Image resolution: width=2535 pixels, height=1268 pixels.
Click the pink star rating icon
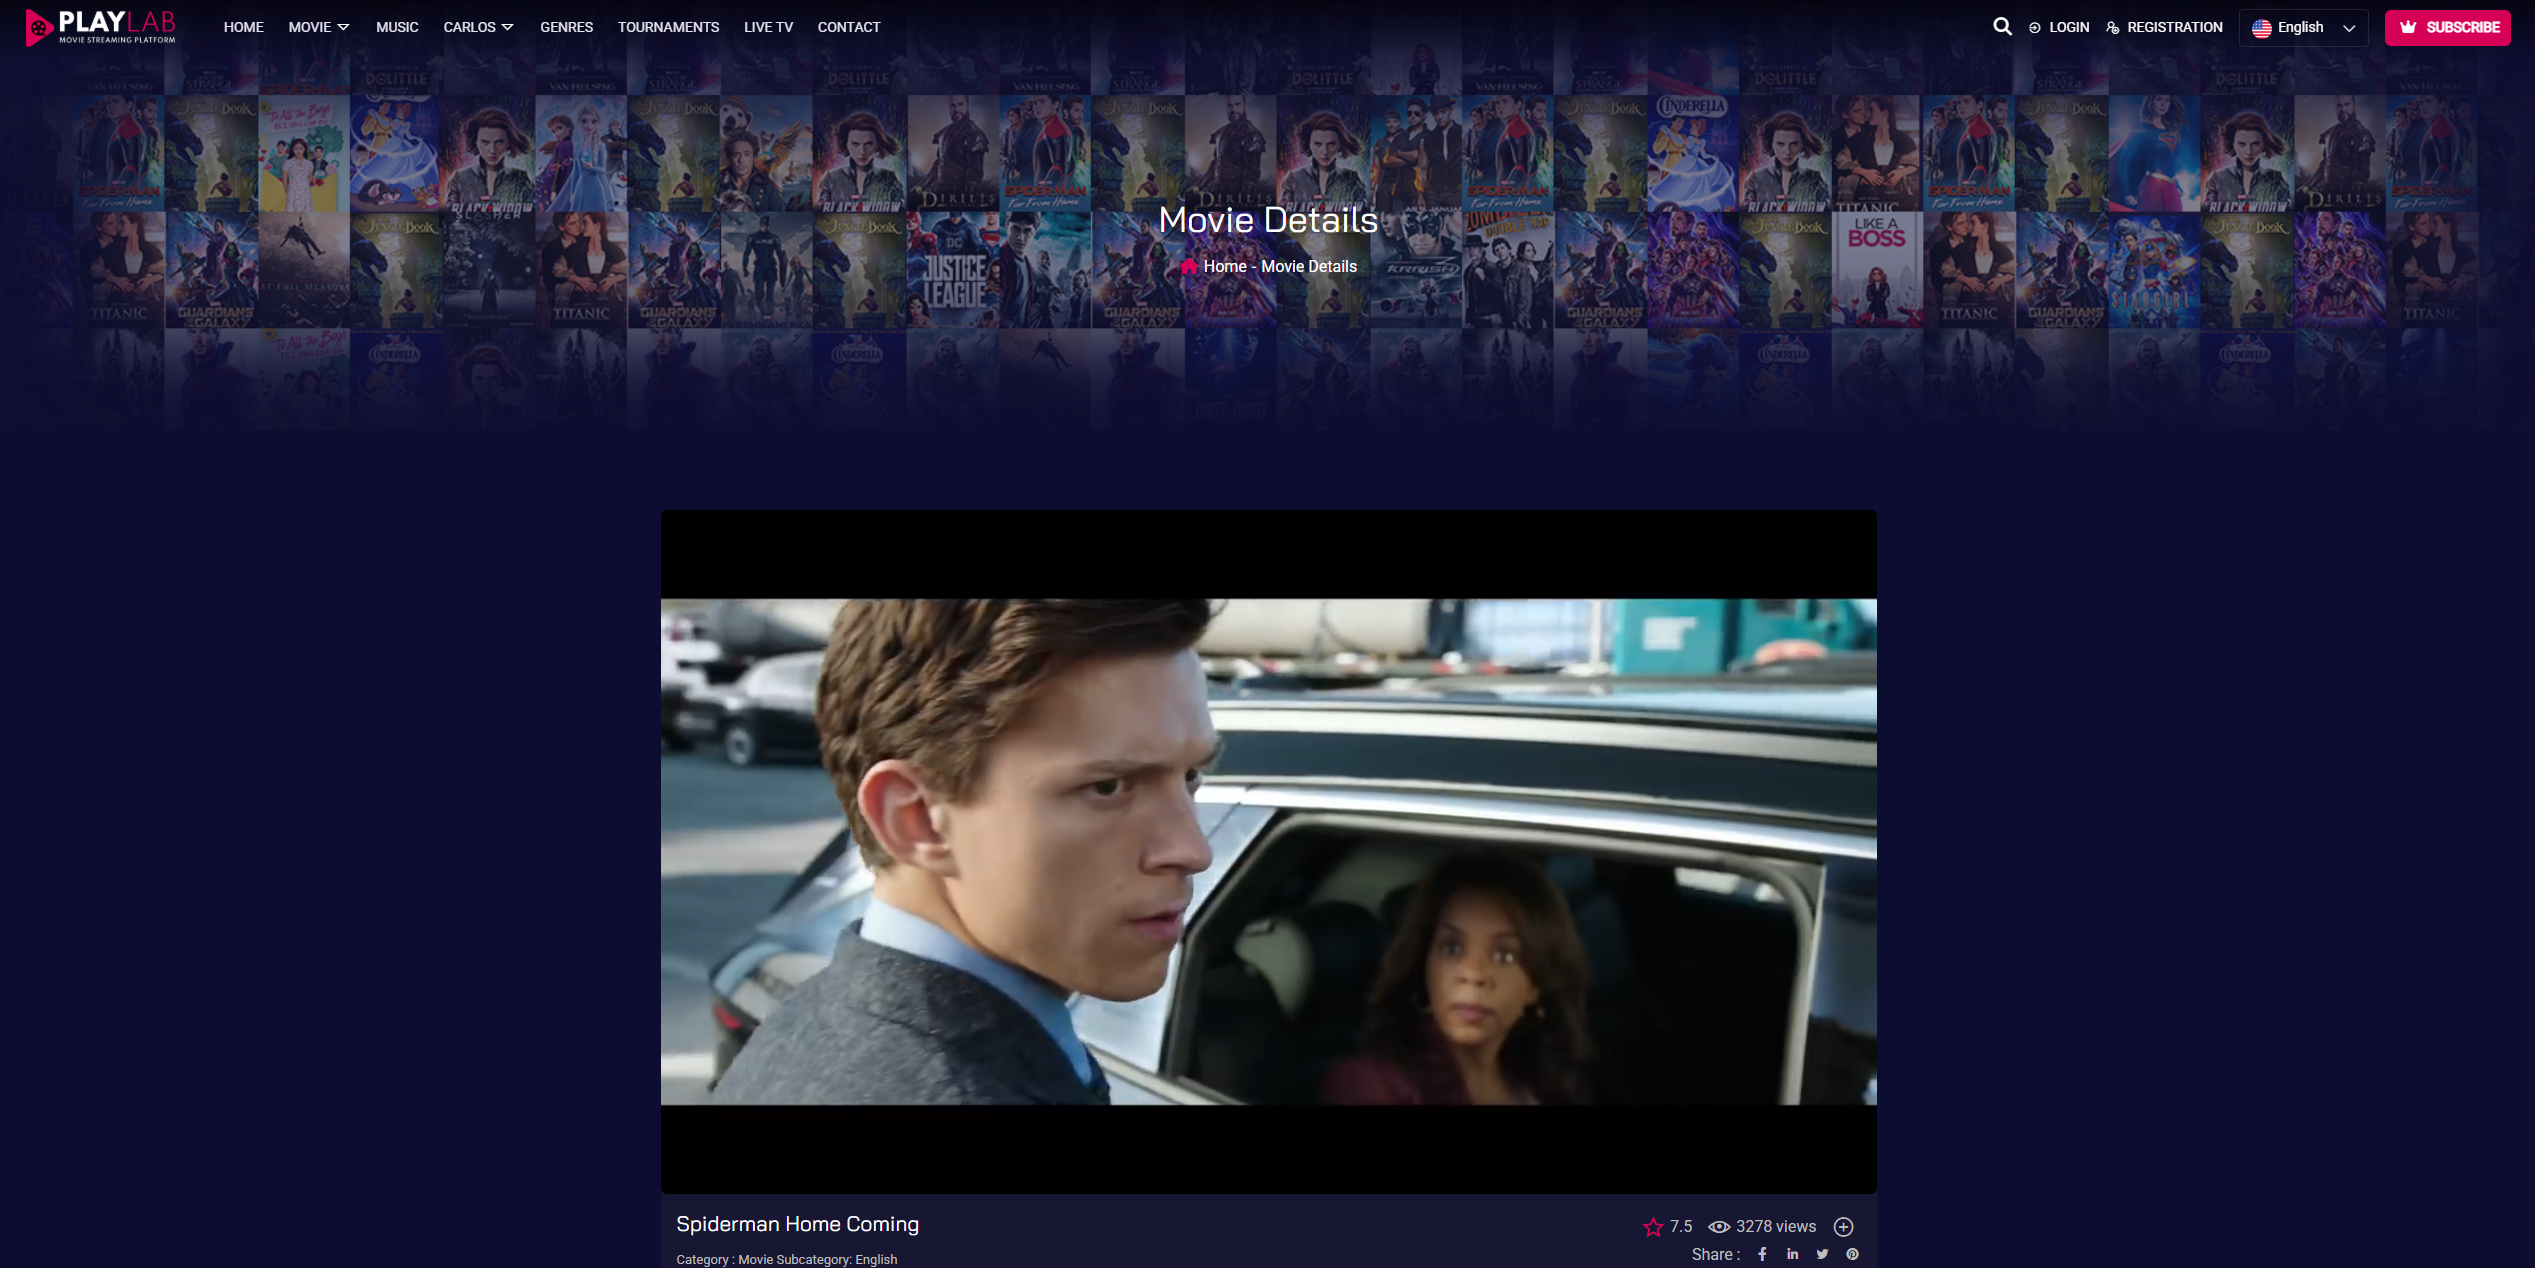coord(1653,1227)
